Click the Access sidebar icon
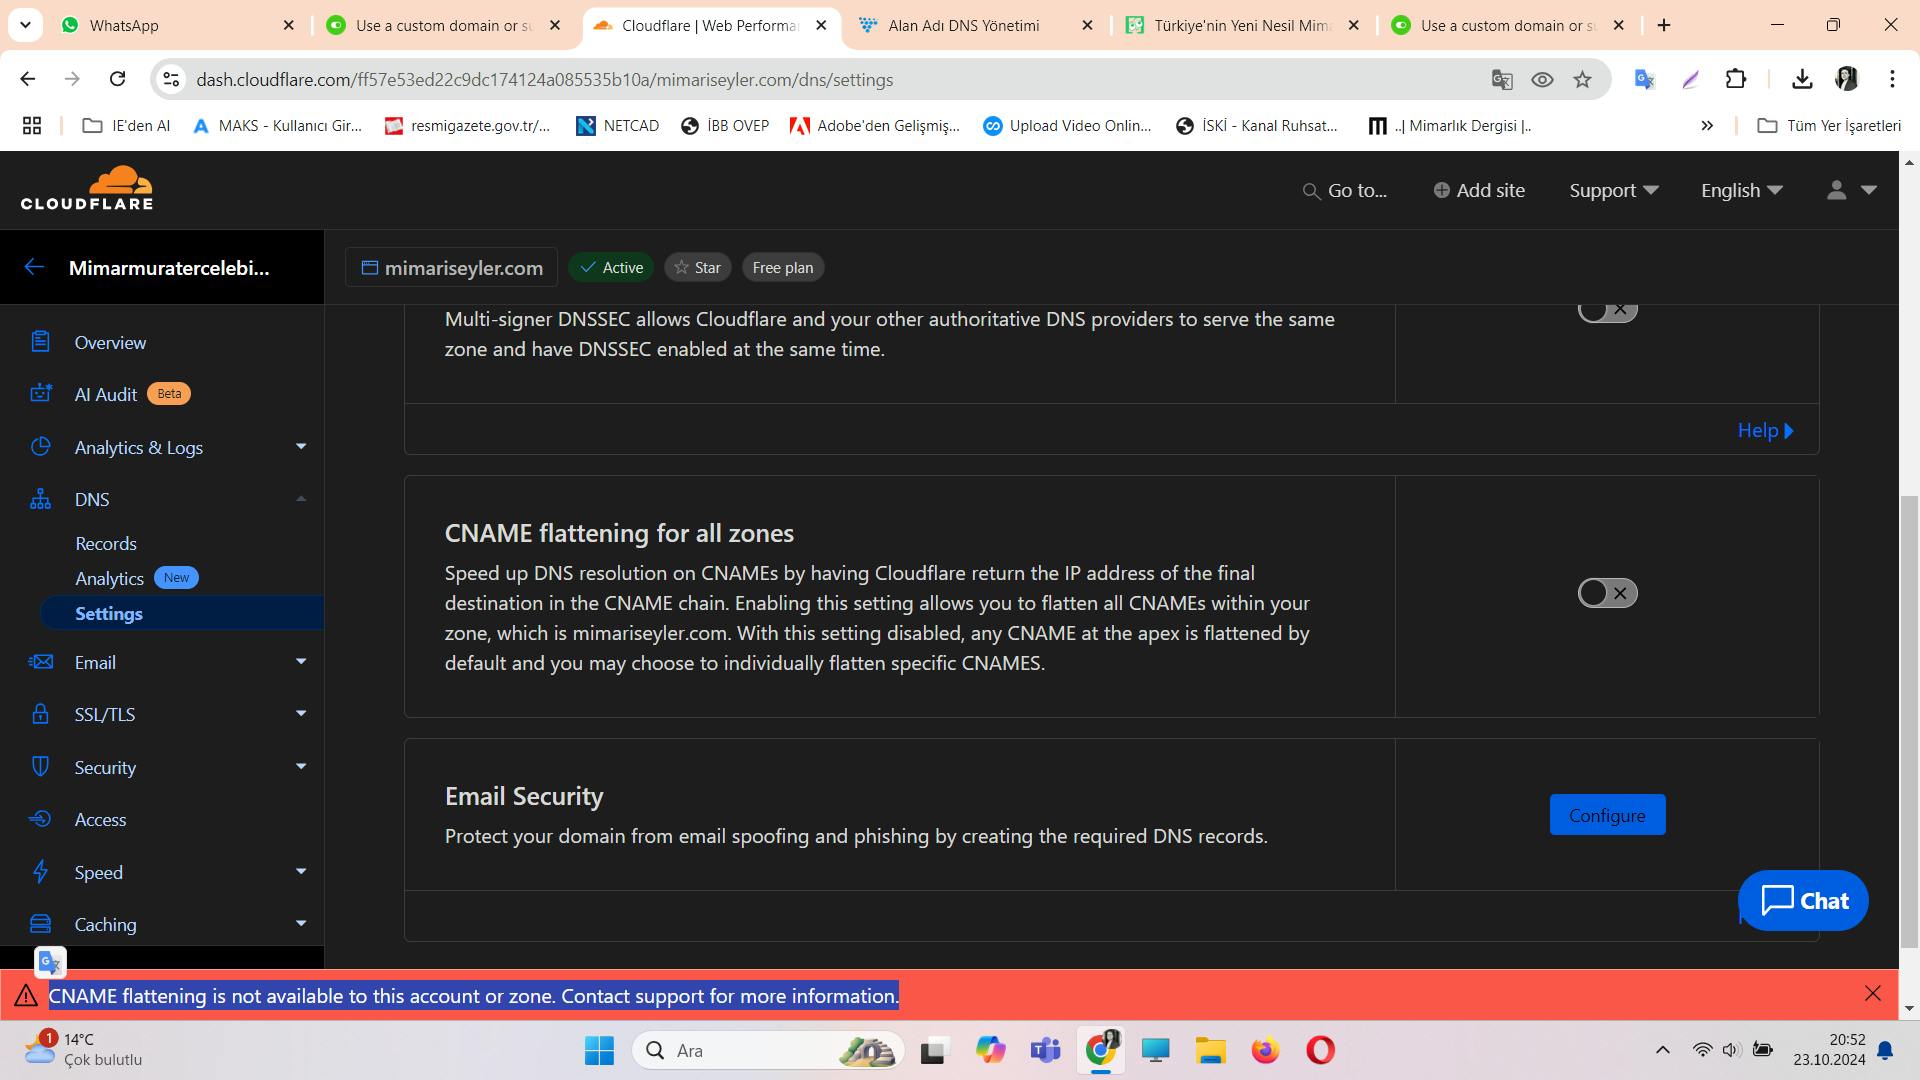This screenshot has height=1080, width=1920. point(40,819)
